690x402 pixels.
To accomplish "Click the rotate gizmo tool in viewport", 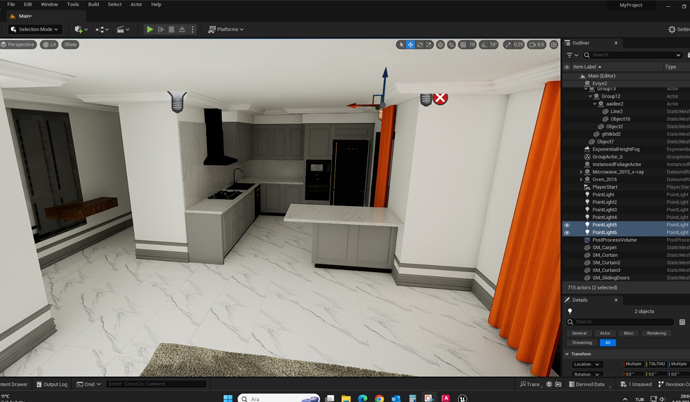I will (x=420, y=45).
